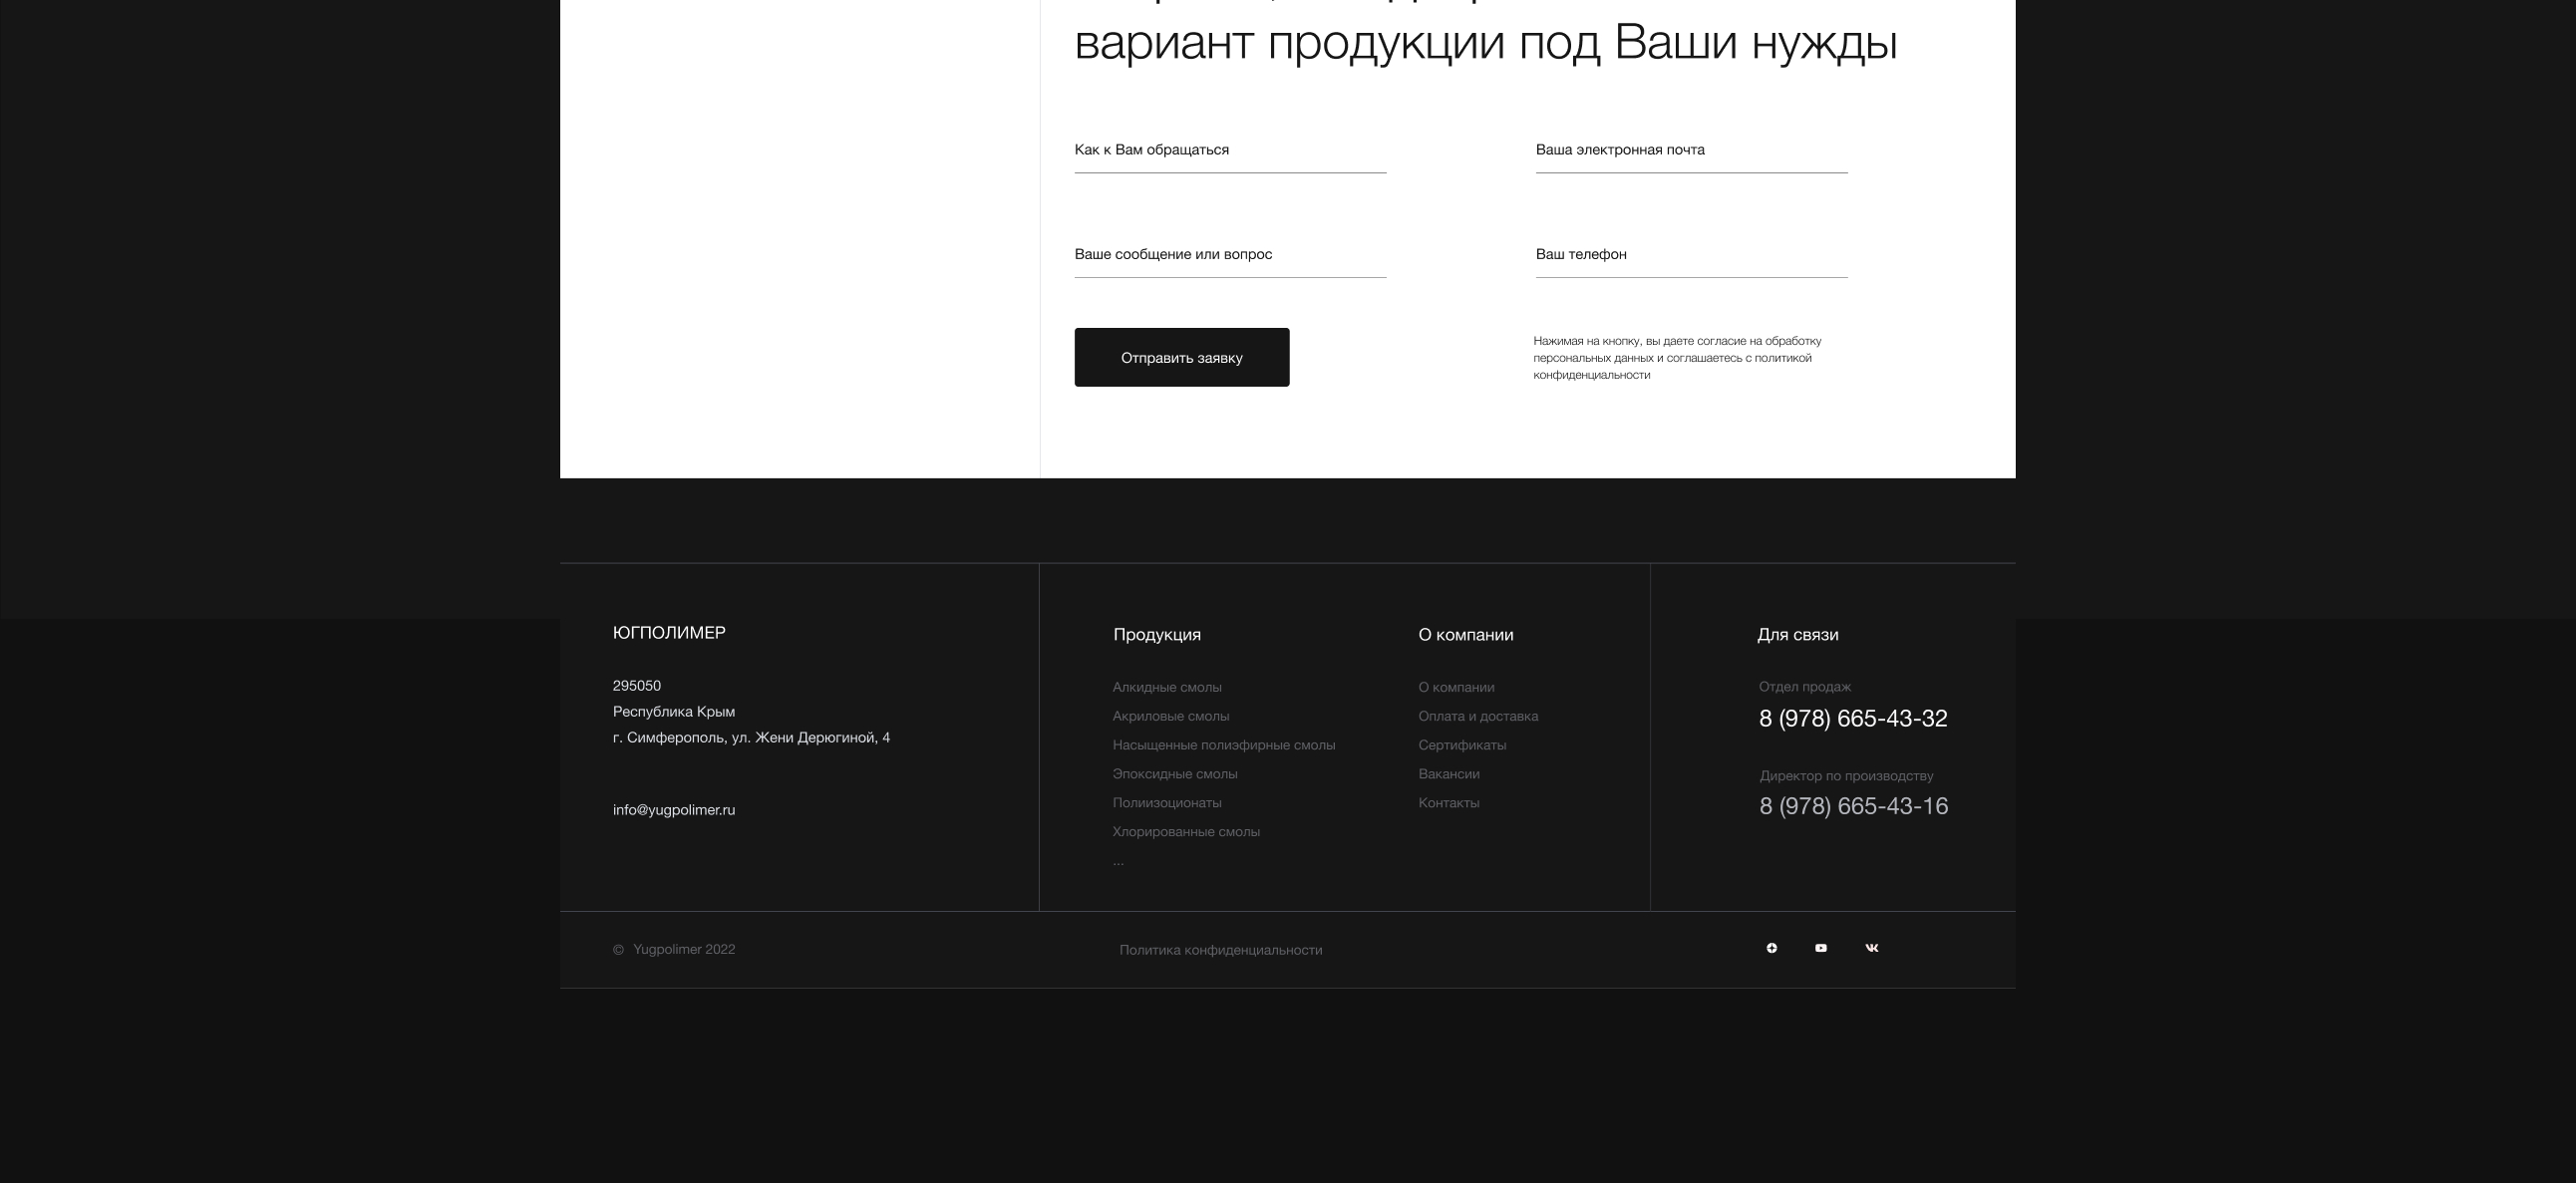Open the Оплата и доставка link

pyautogui.click(x=1477, y=717)
